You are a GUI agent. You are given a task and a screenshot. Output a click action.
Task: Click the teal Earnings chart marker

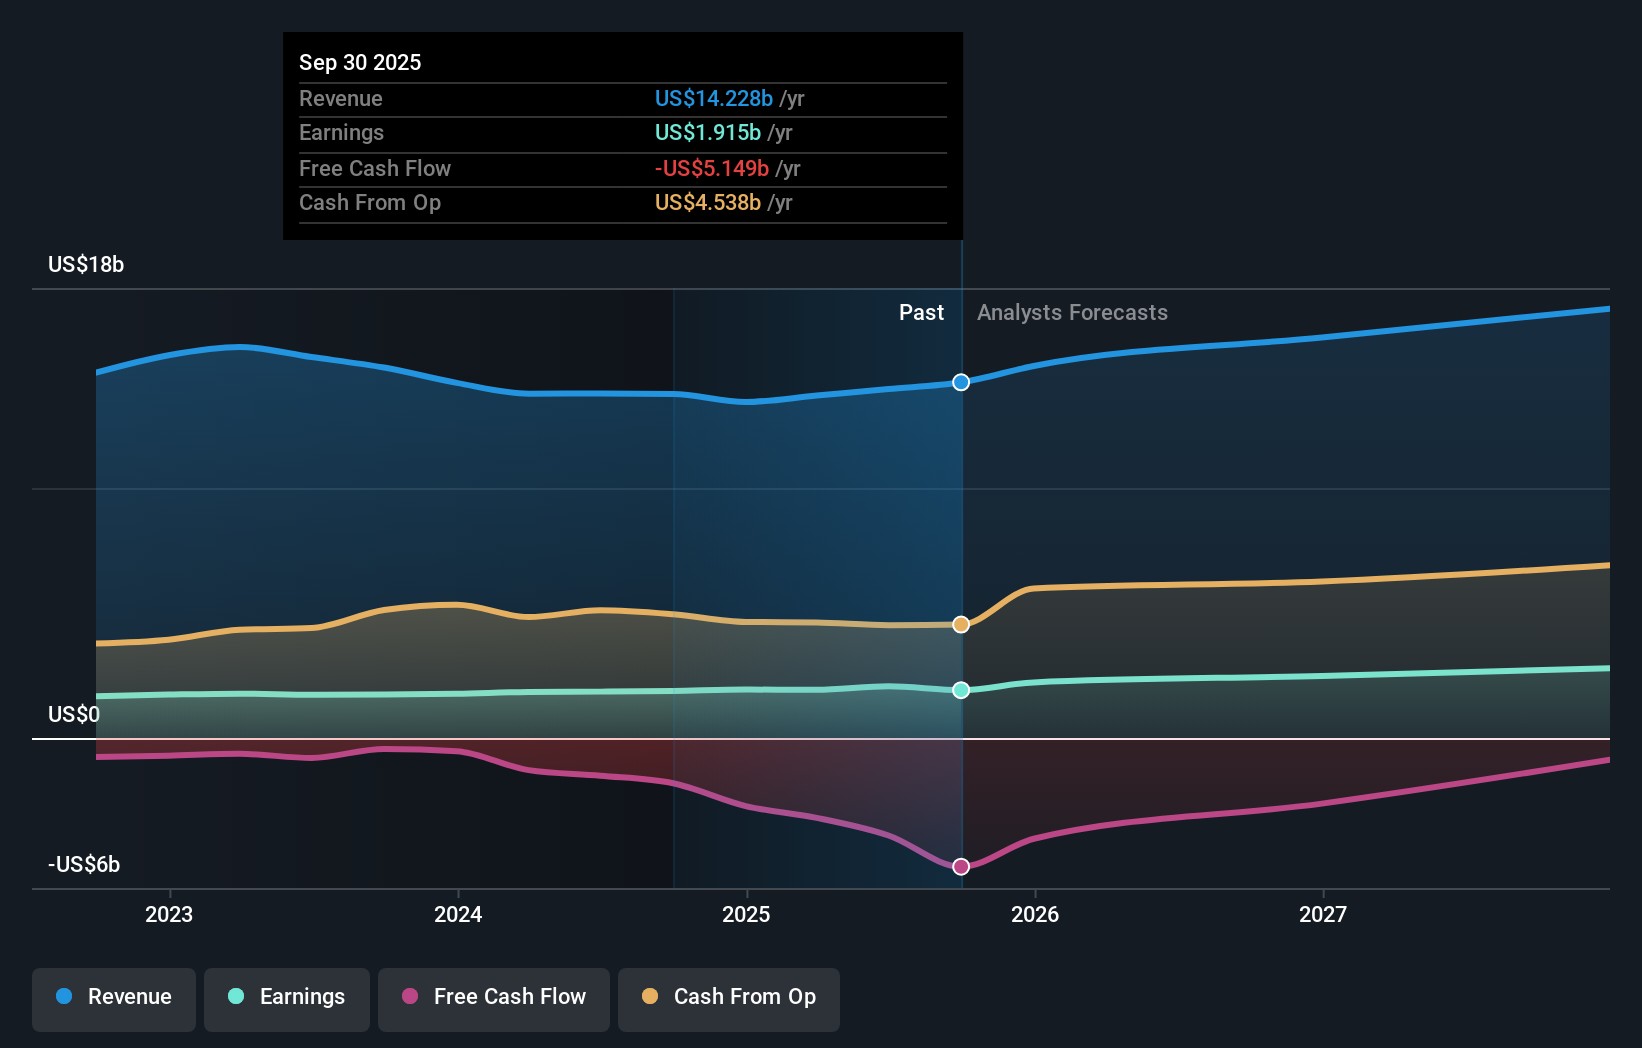point(961,689)
